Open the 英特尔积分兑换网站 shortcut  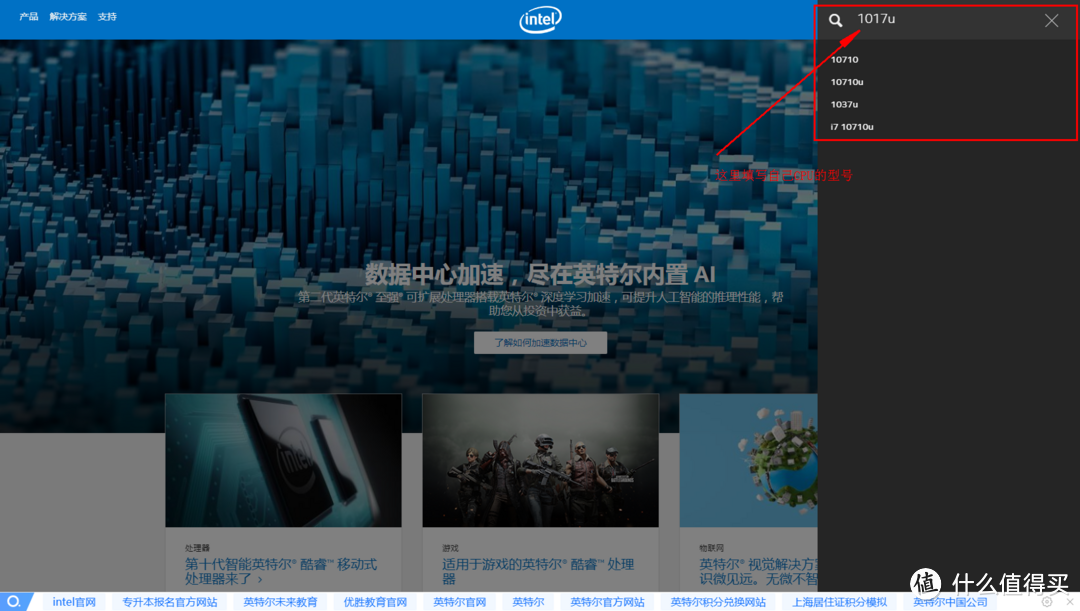click(x=718, y=602)
